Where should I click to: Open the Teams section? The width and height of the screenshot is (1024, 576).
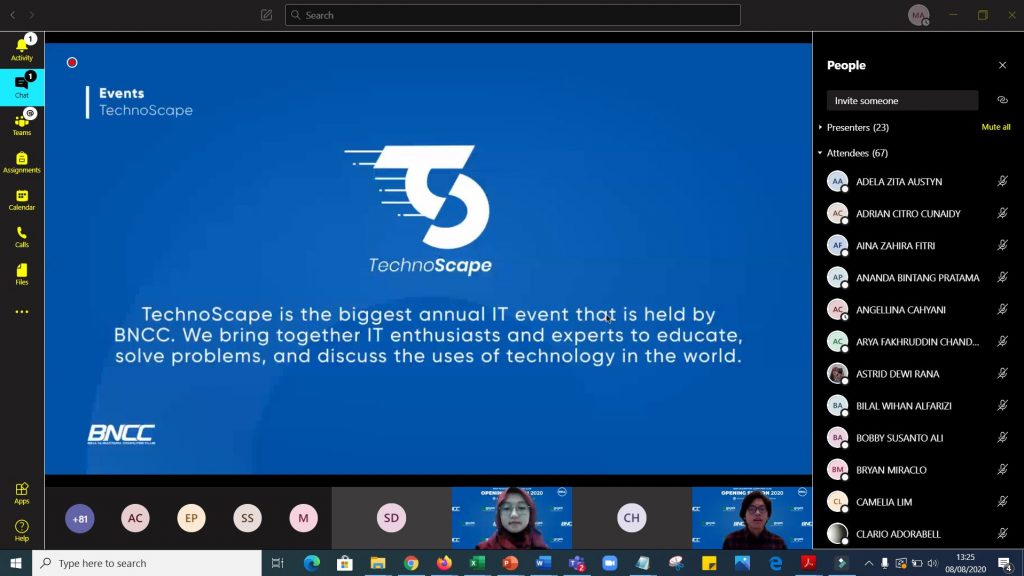pos(22,124)
